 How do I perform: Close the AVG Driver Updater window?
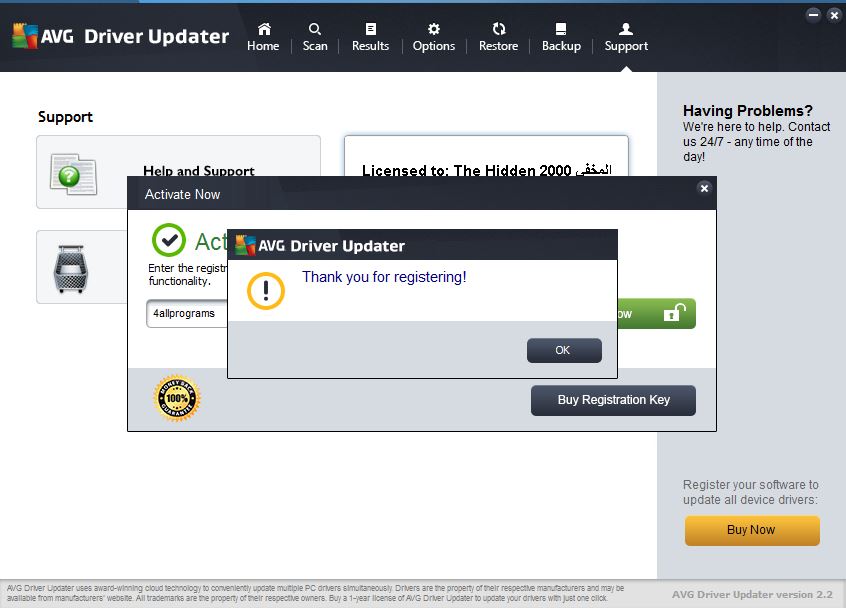coord(834,15)
